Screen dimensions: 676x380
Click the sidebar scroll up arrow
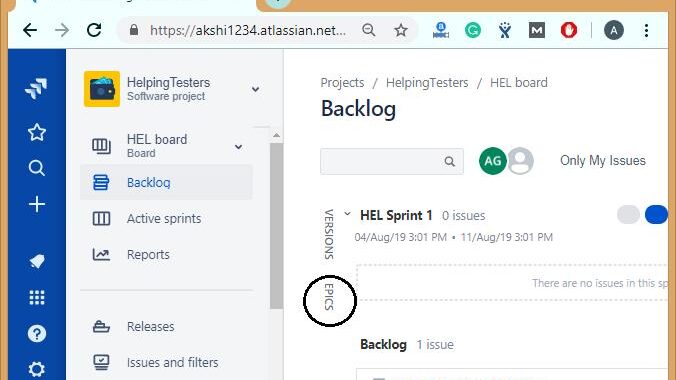click(276, 135)
